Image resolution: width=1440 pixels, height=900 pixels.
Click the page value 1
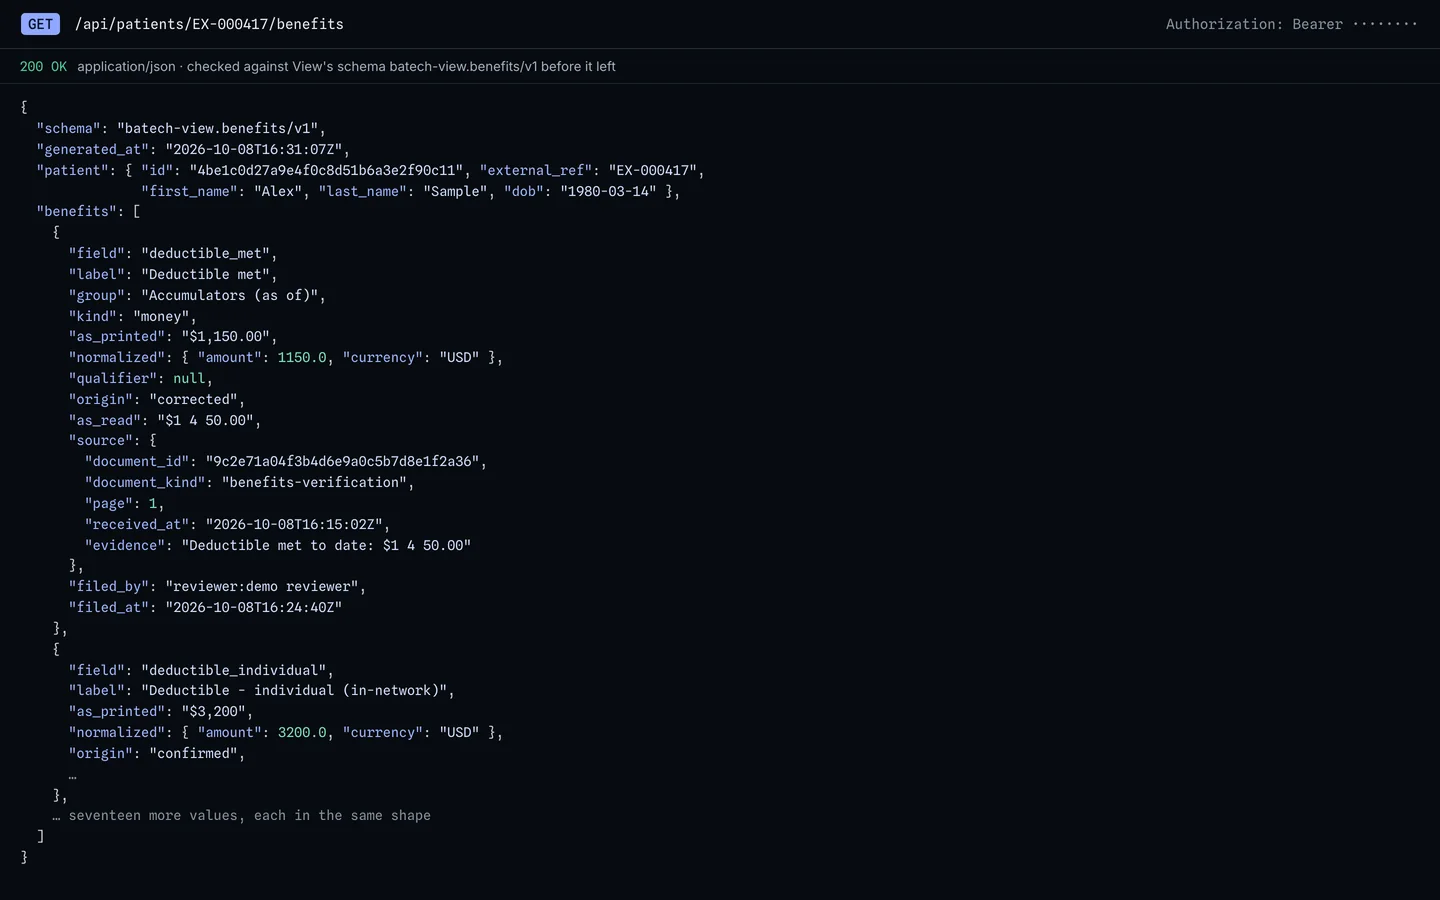pyautogui.click(x=153, y=503)
